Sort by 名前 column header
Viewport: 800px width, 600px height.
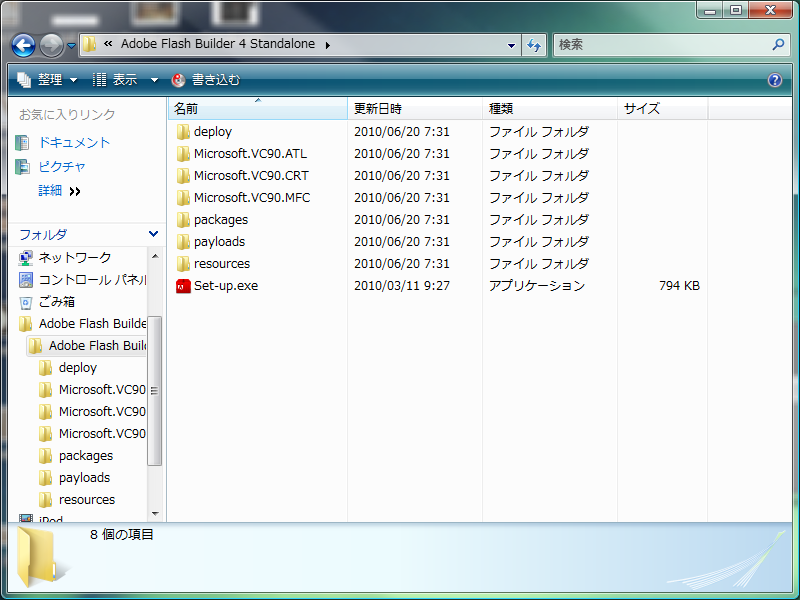(x=258, y=109)
